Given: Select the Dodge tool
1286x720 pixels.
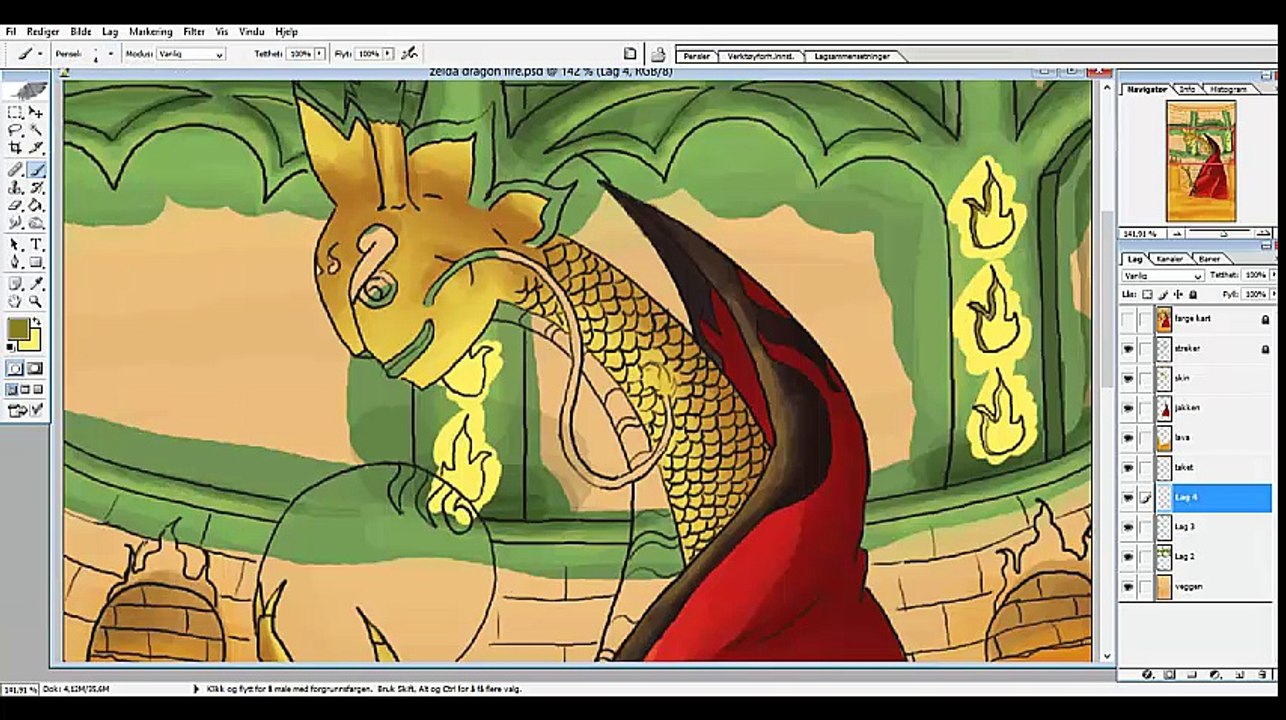Looking at the screenshot, I should (36, 223).
